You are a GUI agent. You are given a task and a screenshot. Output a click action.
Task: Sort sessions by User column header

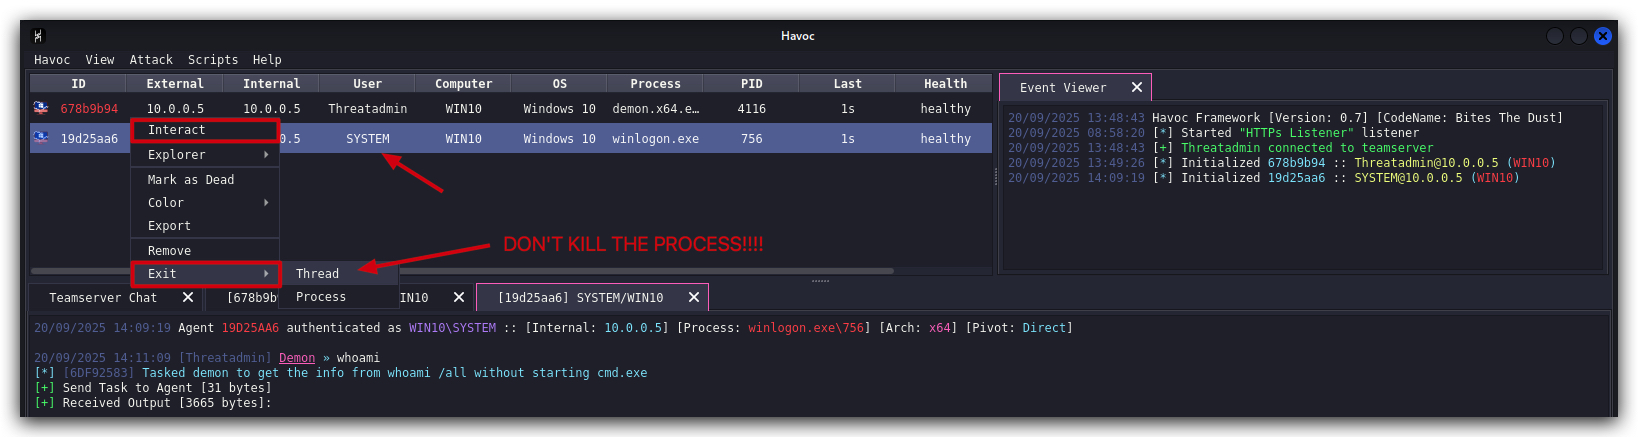pyautogui.click(x=367, y=84)
